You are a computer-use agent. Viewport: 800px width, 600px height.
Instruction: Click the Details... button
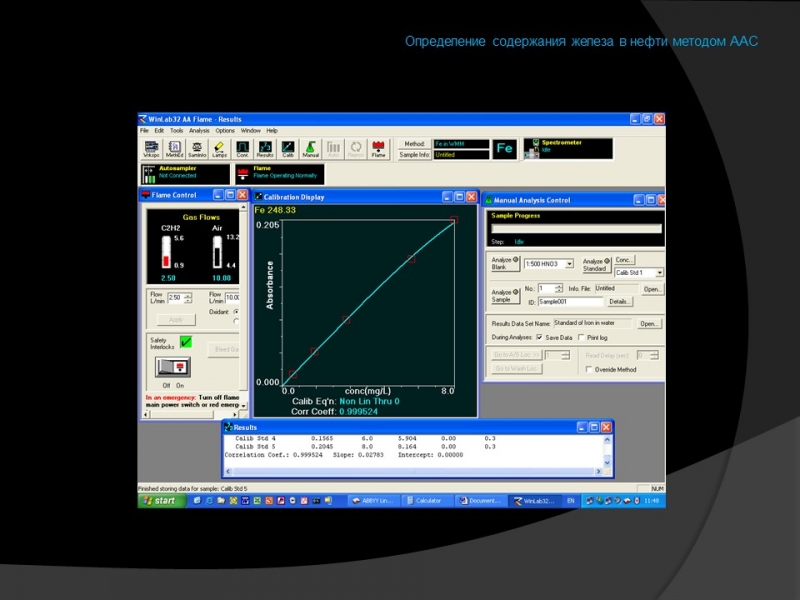point(619,302)
